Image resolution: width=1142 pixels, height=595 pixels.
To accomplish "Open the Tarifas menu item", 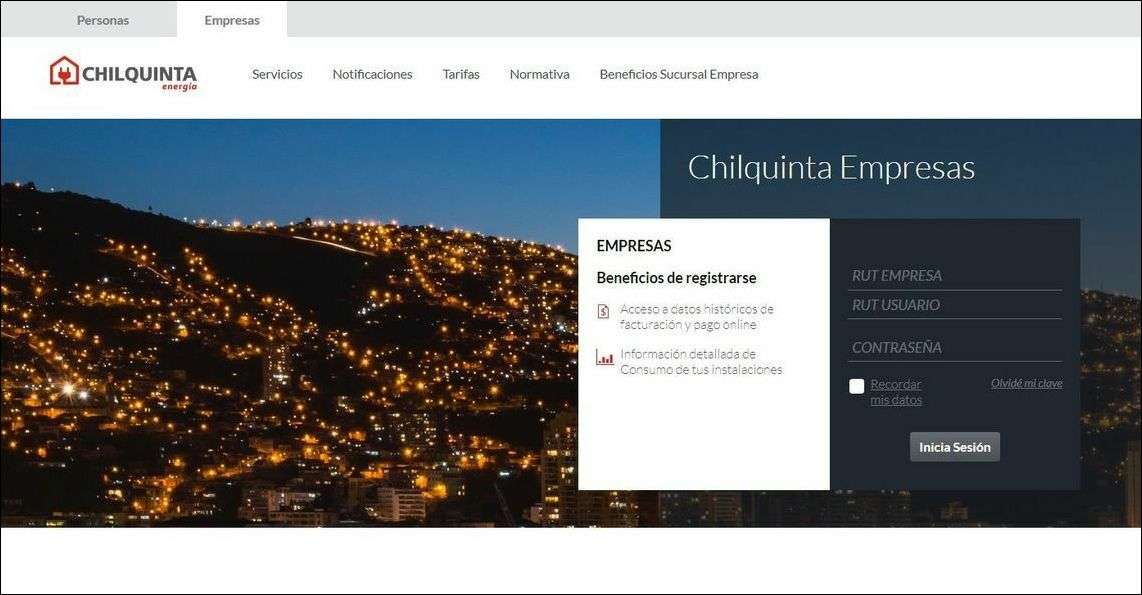I will [x=461, y=74].
